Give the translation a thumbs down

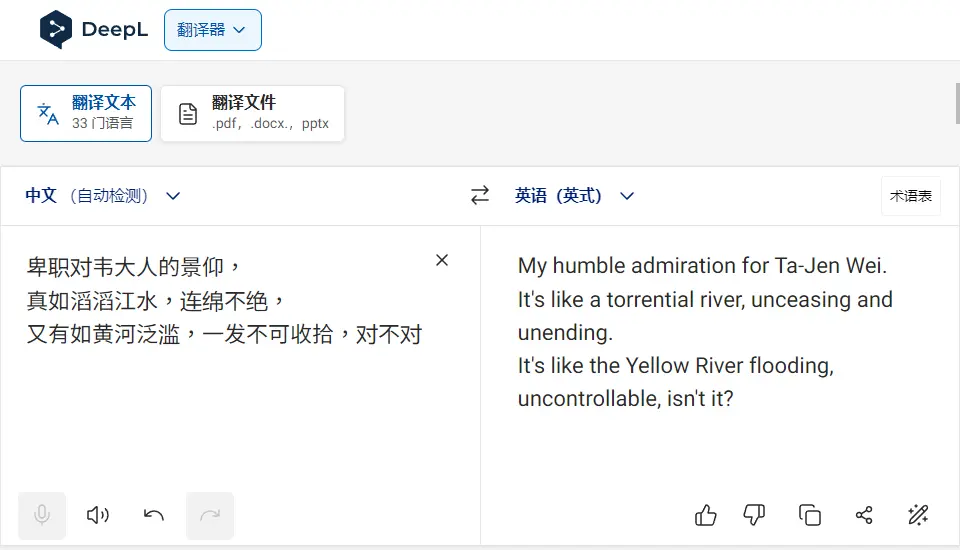pos(754,515)
